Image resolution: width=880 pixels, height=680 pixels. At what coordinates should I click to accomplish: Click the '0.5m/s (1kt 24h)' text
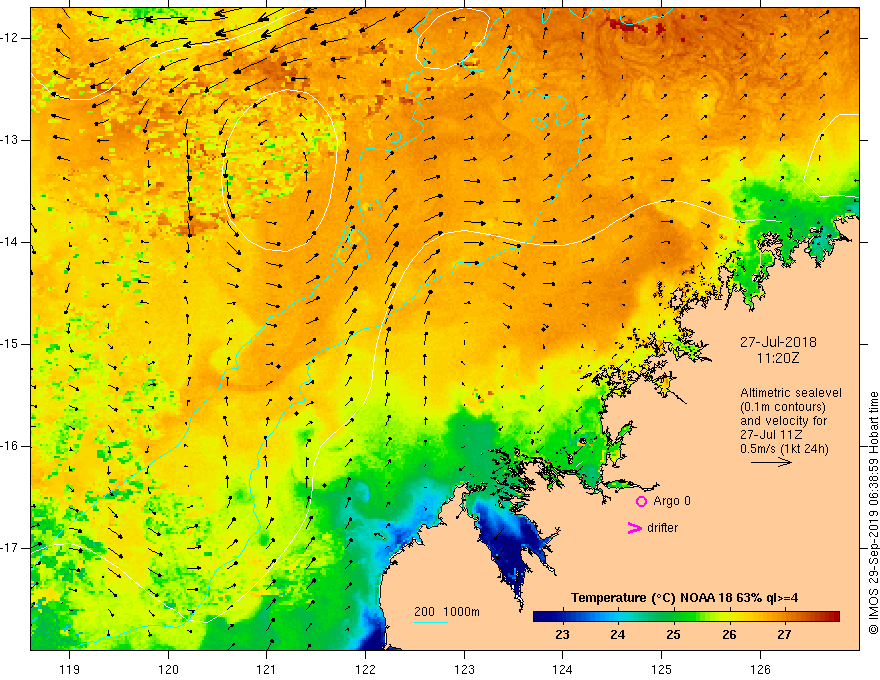[x=784, y=449]
